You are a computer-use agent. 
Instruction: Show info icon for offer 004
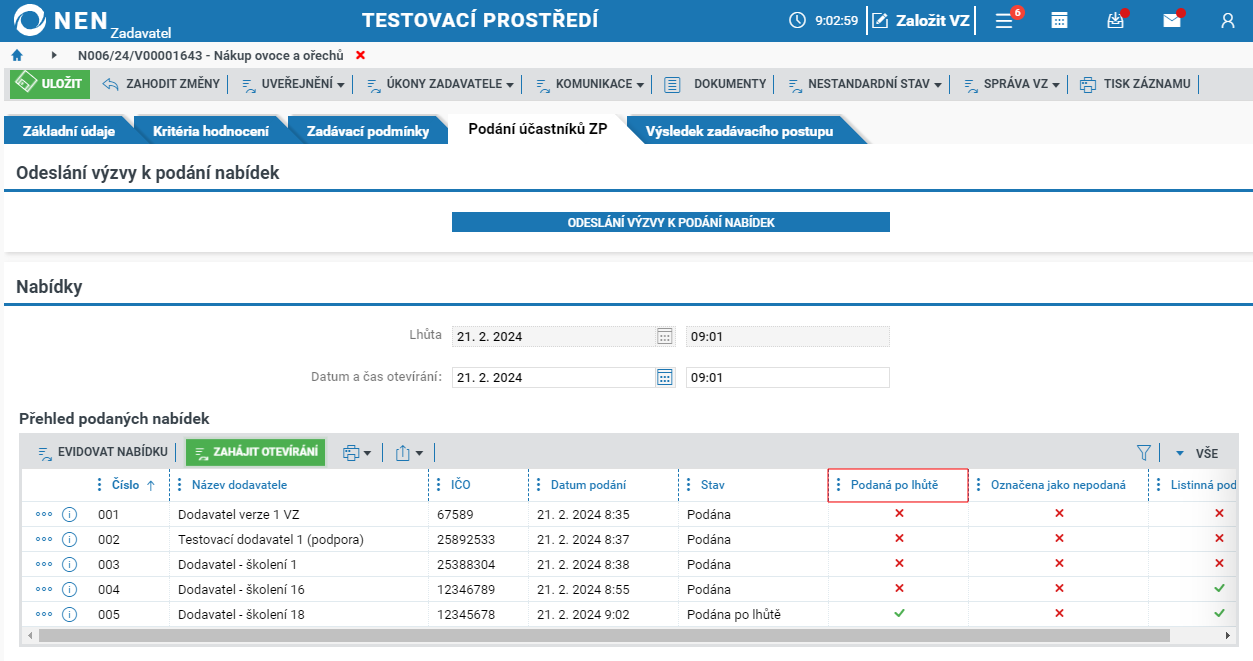70,589
